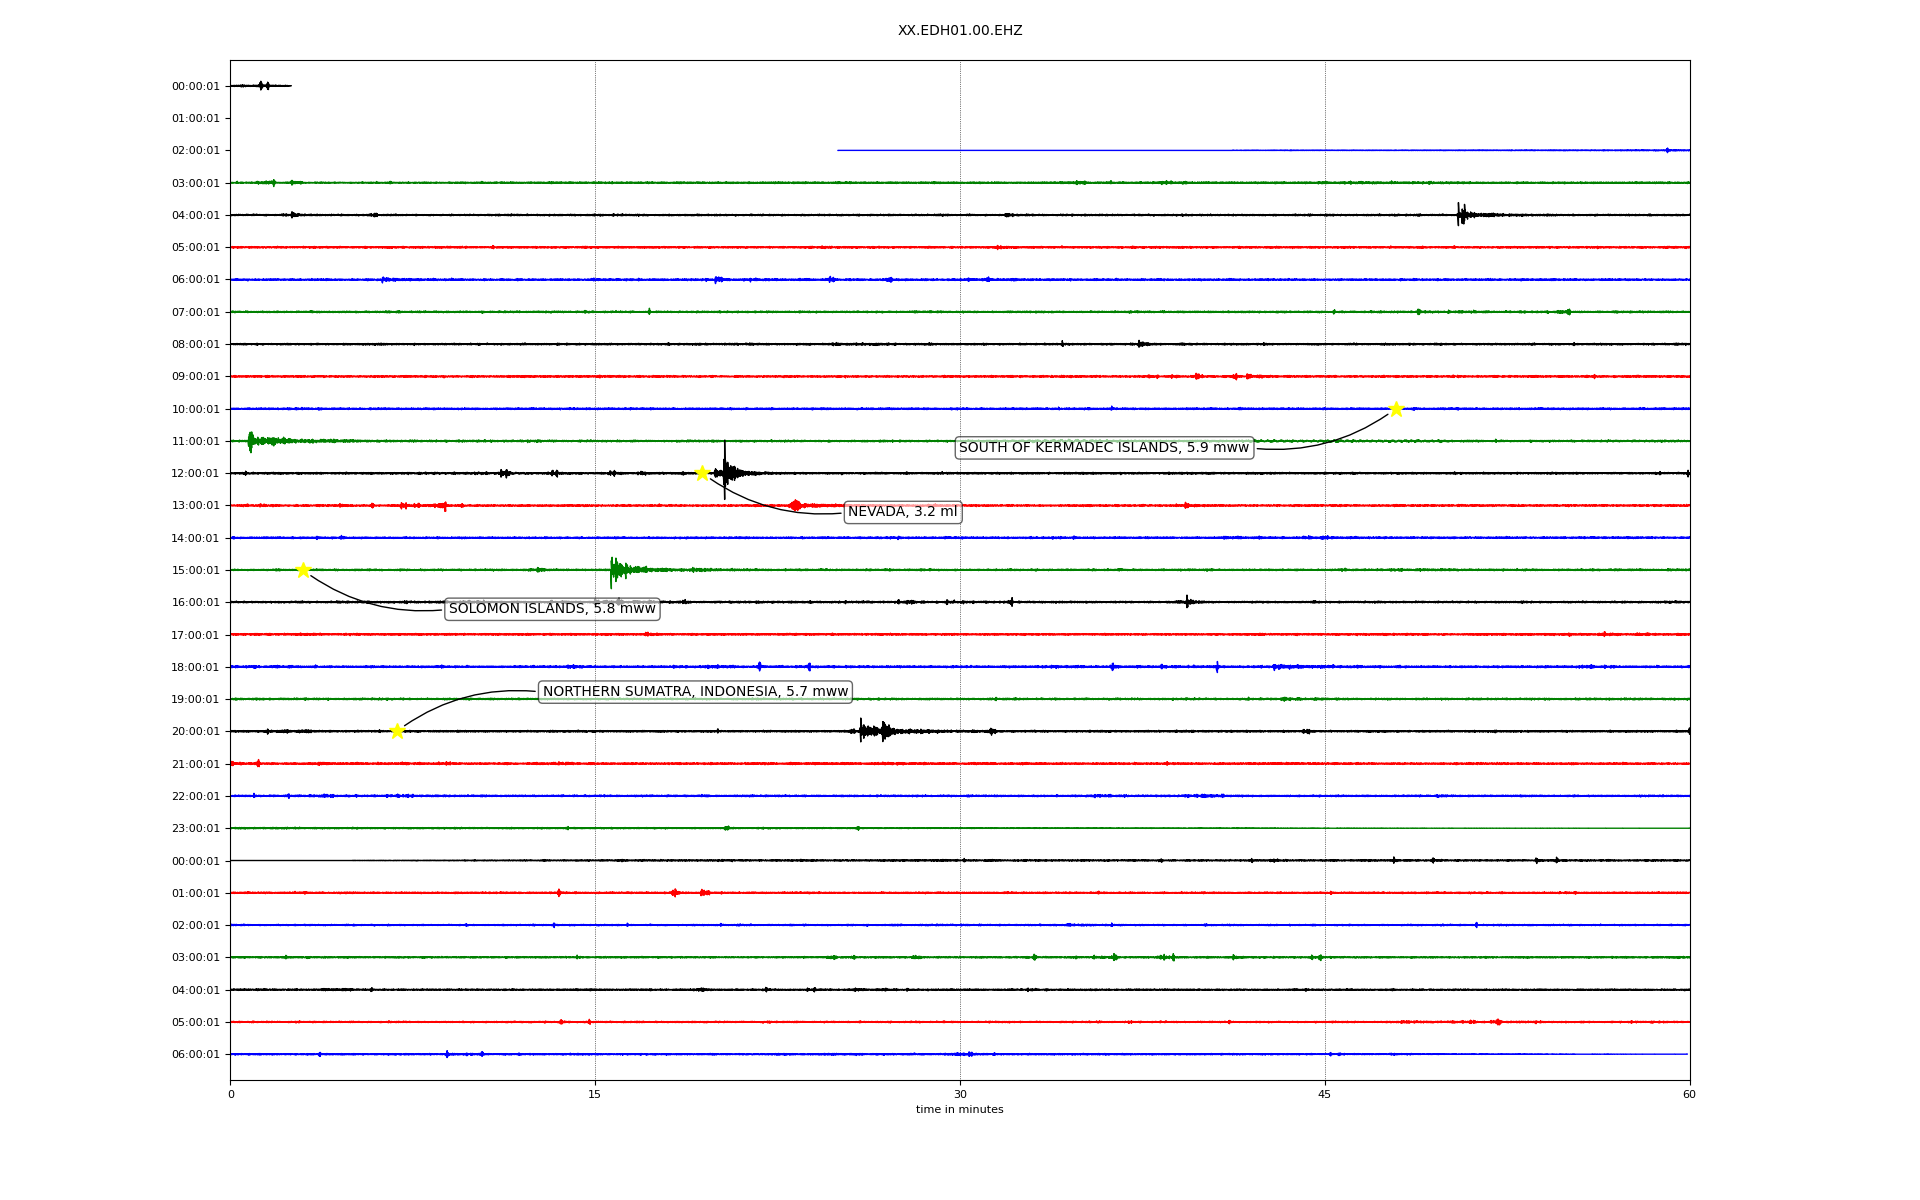The height and width of the screenshot is (1200, 1920).
Task: Click the x-axis label time in minutes
Action: 959,1110
